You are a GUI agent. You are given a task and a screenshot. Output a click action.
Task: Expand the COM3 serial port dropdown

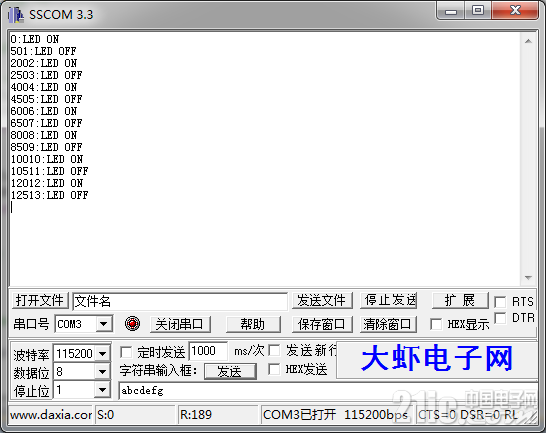(x=103, y=324)
